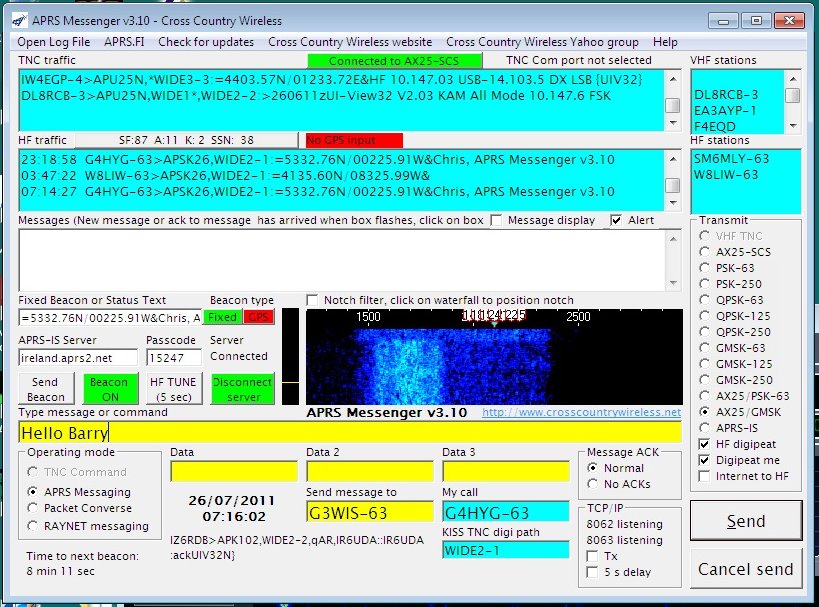Uncheck the HF digipeat option
819x607 pixels.
pyautogui.click(x=706, y=444)
